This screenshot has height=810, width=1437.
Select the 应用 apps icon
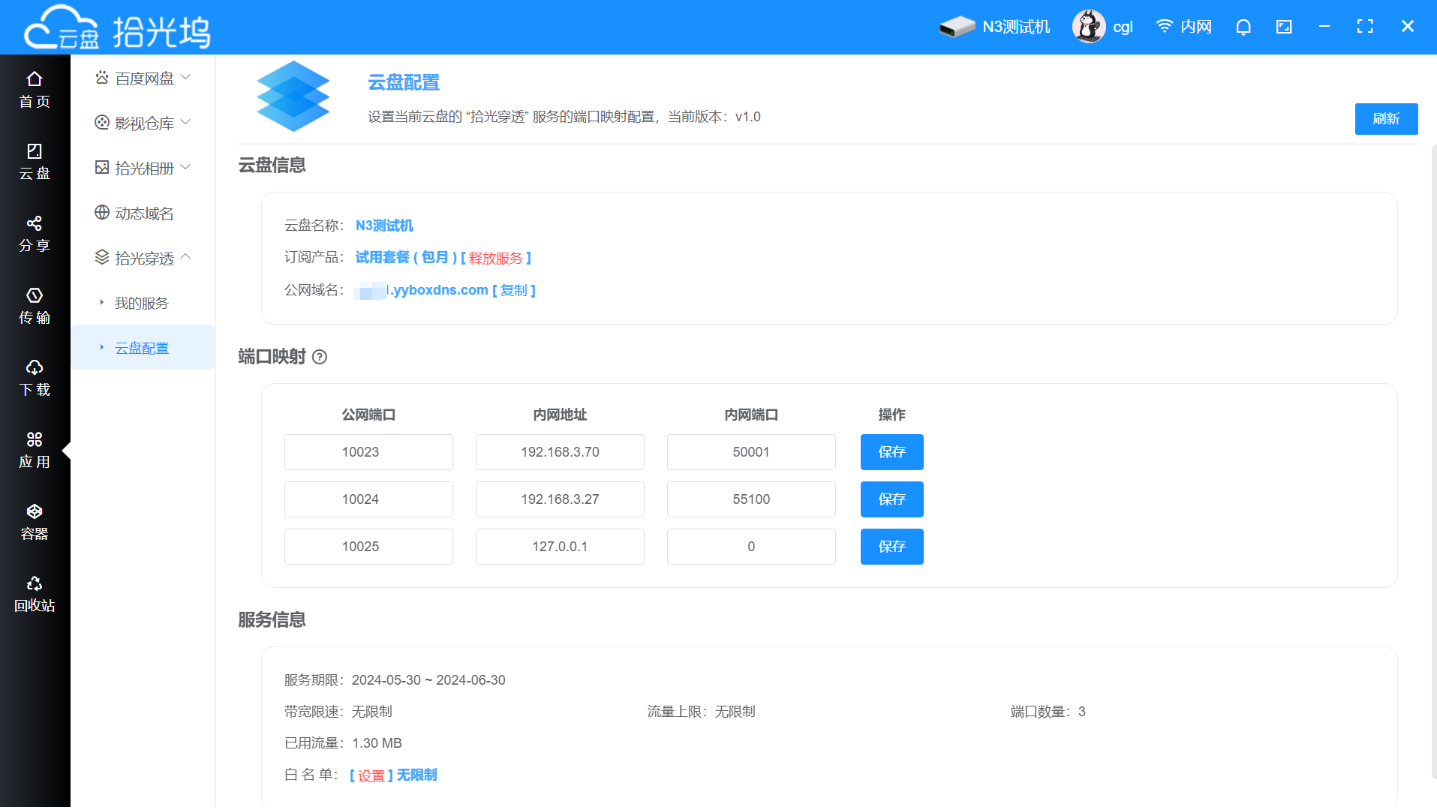click(35, 439)
